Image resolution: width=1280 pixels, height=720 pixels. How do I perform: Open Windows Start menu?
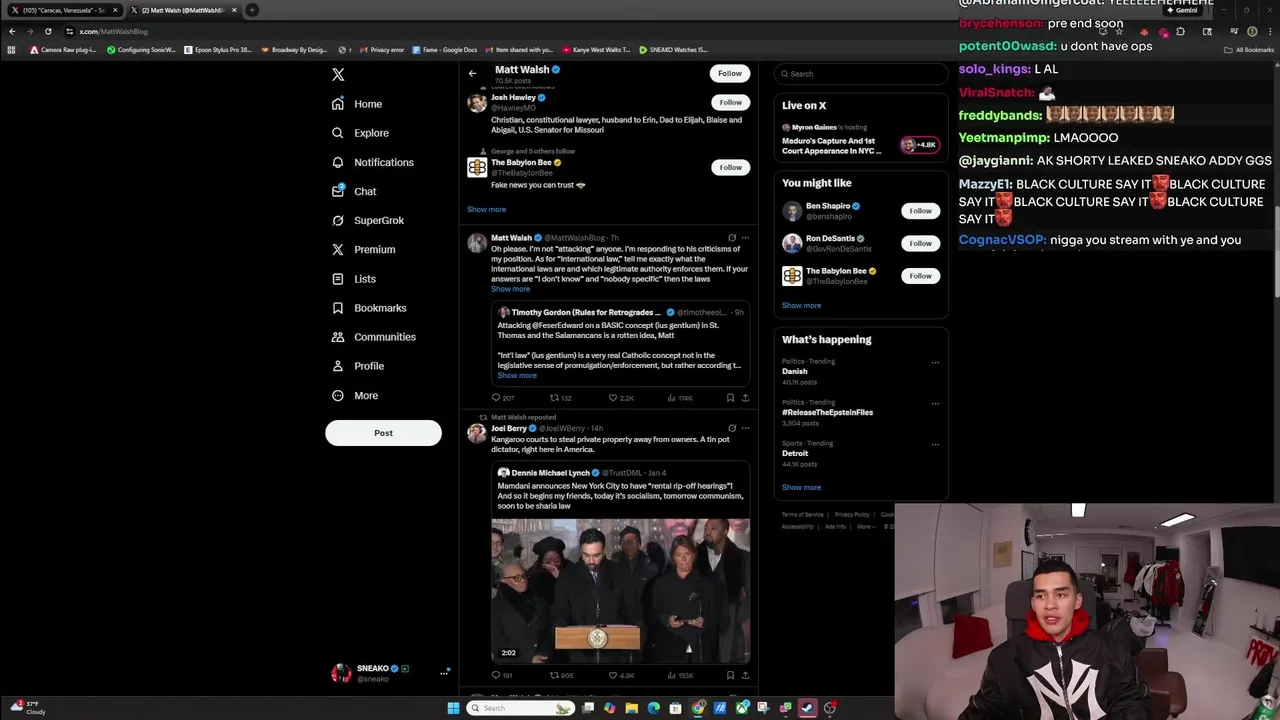click(x=453, y=708)
